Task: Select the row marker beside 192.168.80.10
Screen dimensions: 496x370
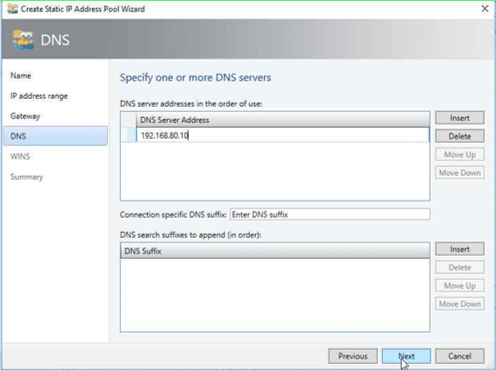Action: pos(128,135)
